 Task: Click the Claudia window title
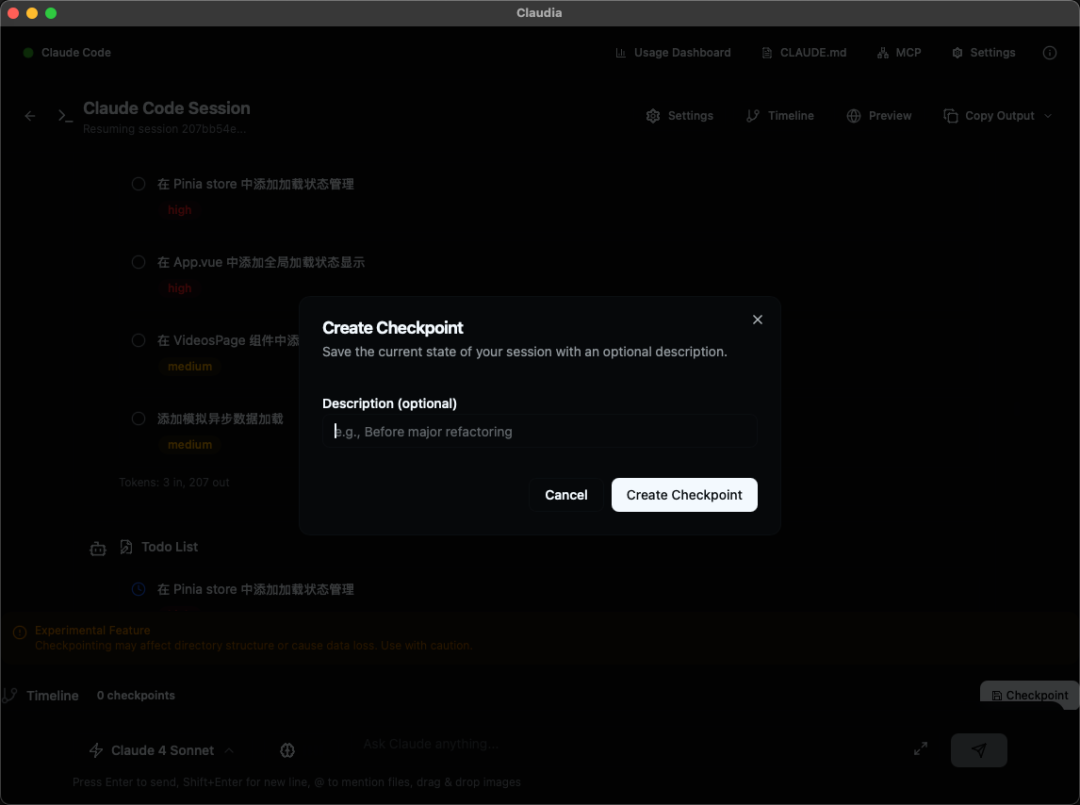pos(539,12)
